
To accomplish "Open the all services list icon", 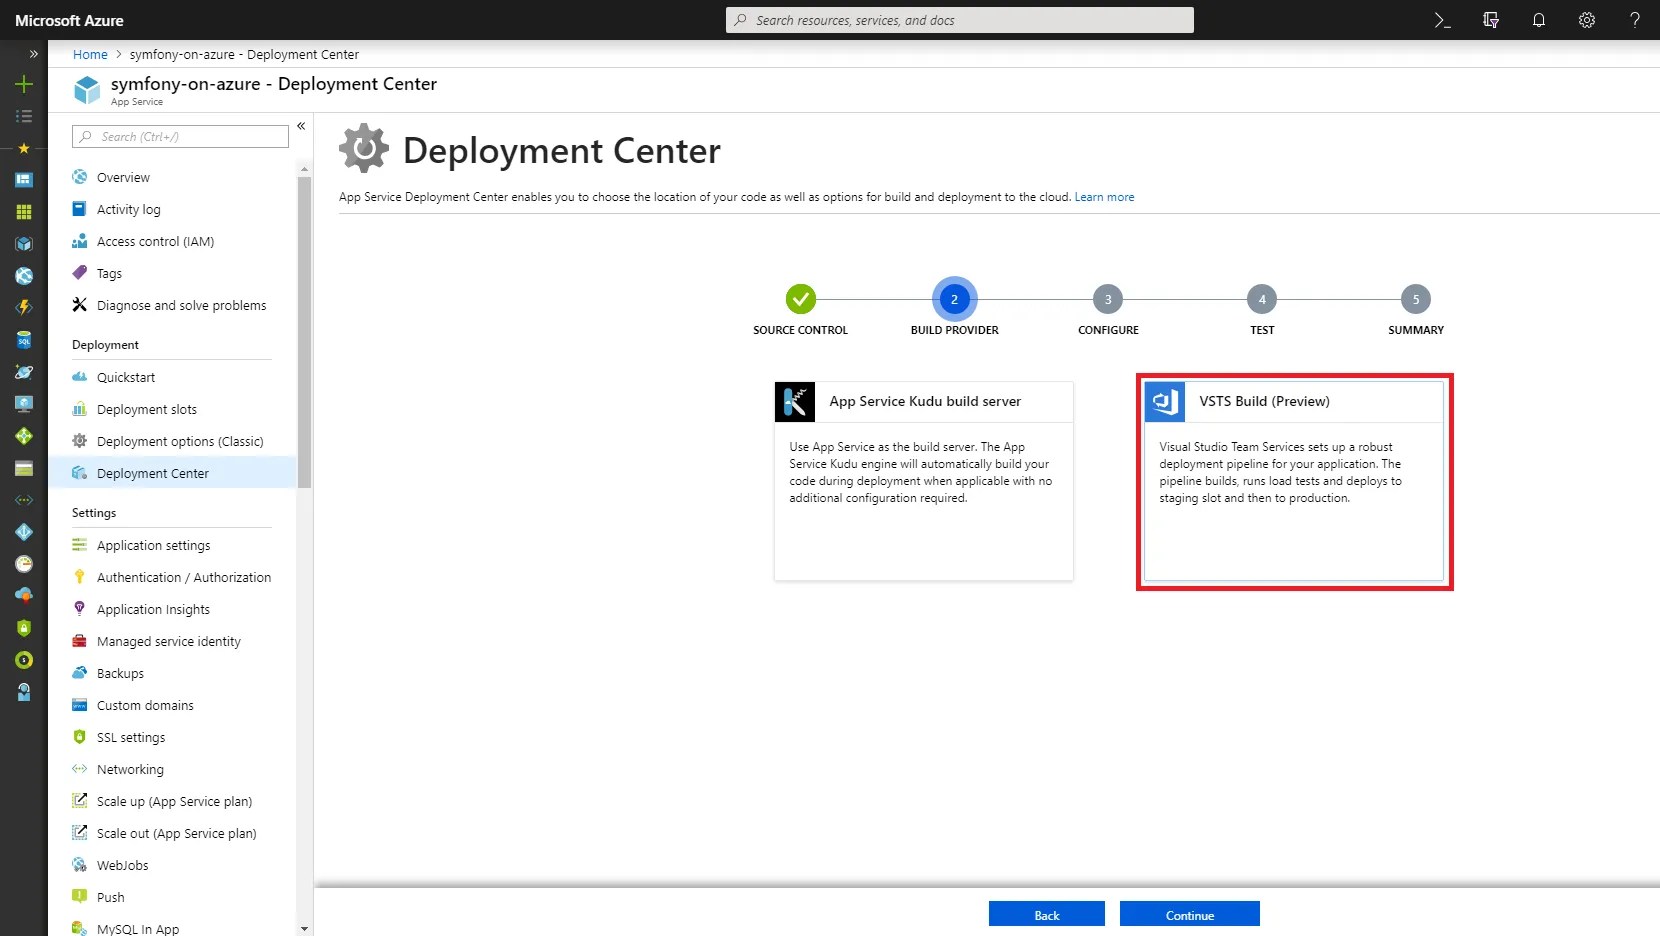I will 24,116.
